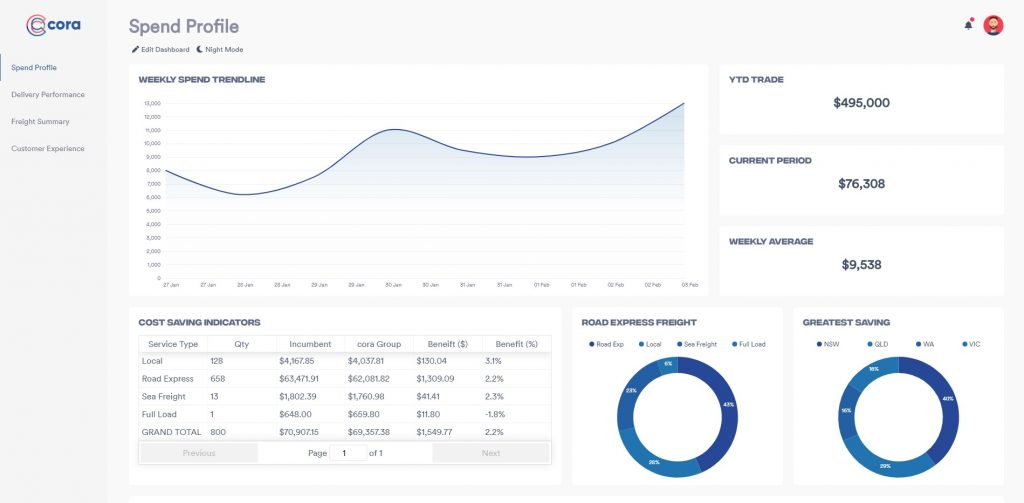Sort by Service Type column header
The image size is (1024, 503).
pyautogui.click(x=173, y=344)
